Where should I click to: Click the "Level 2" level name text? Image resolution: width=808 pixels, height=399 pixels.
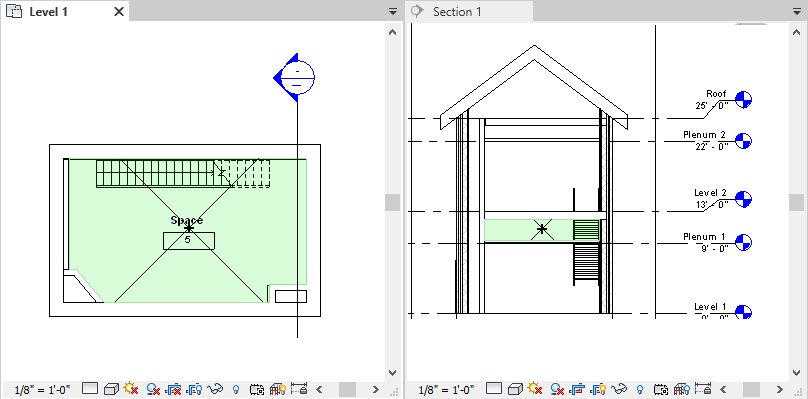pos(710,193)
